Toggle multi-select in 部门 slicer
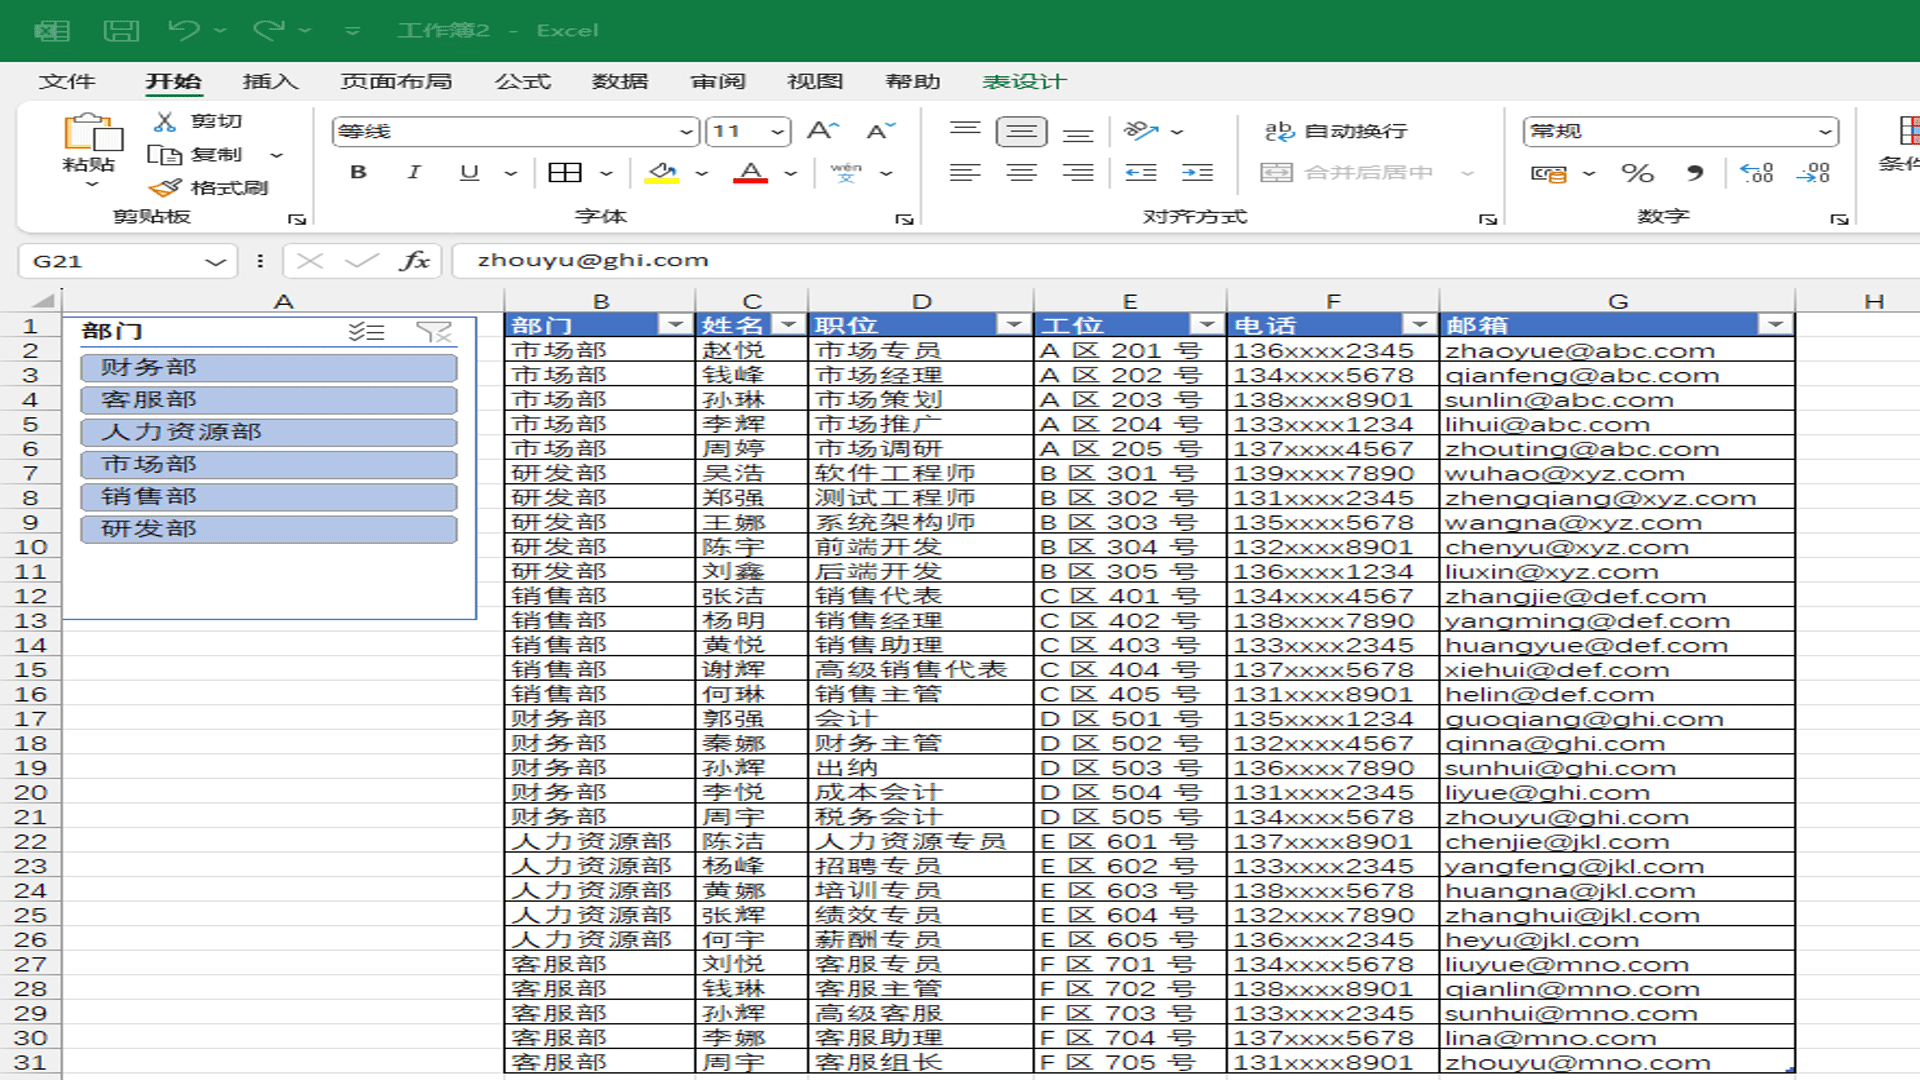Image resolution: width=1920 pixels, height=1080 pixels. point(367,332)
